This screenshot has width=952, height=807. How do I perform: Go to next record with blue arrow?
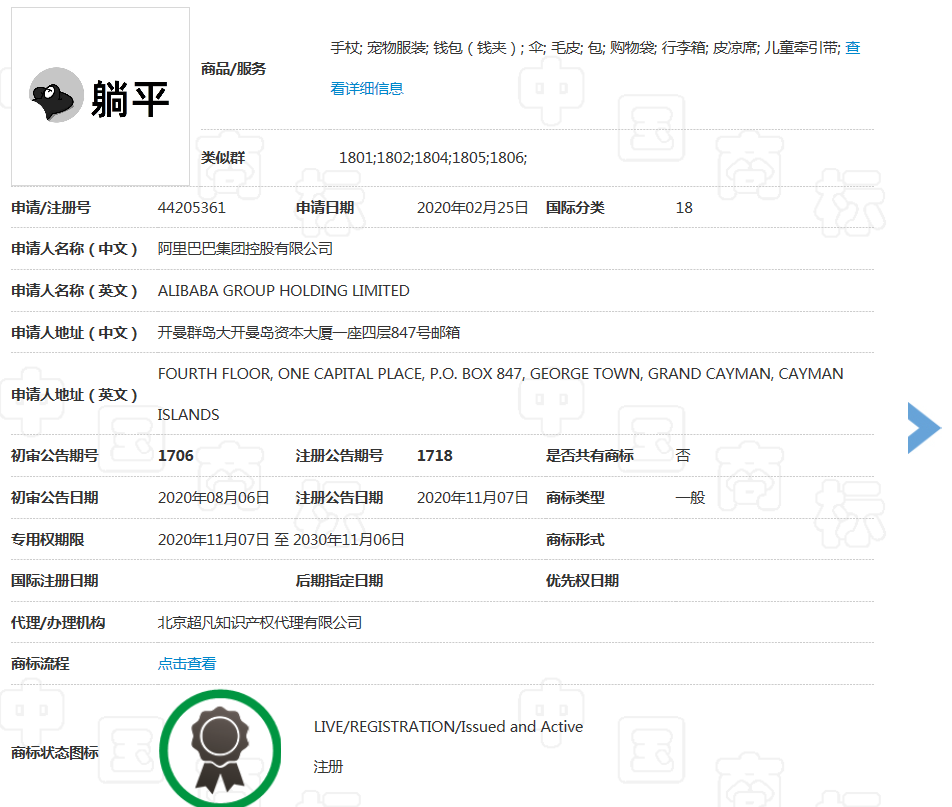923,428
